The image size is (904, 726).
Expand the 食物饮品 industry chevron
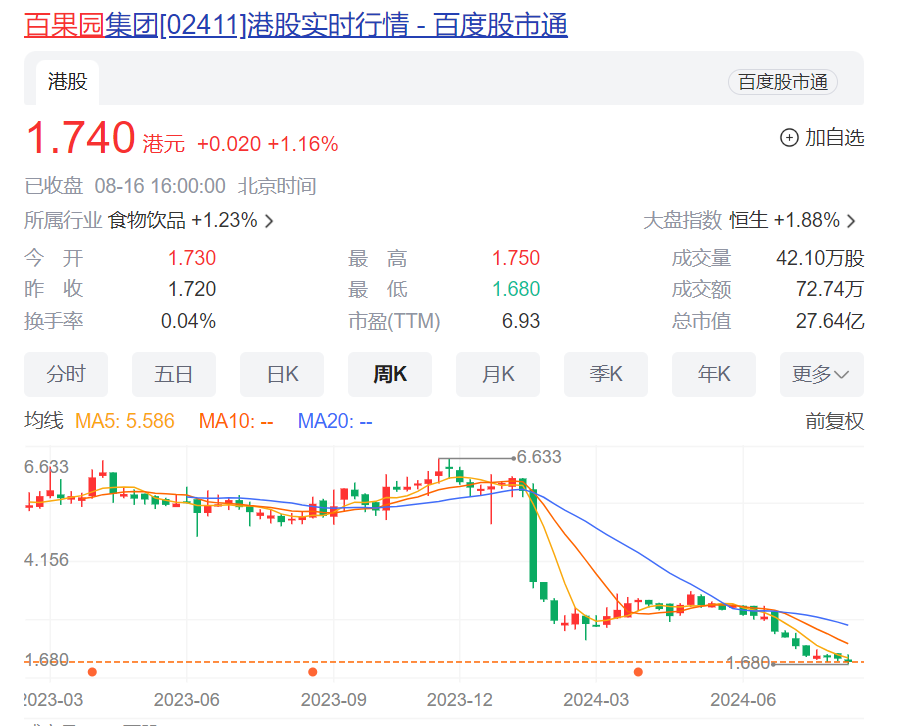(269, 221)
